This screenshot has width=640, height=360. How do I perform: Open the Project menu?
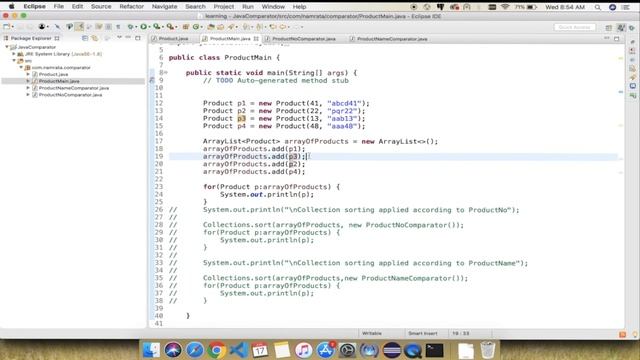pos(224,7)
